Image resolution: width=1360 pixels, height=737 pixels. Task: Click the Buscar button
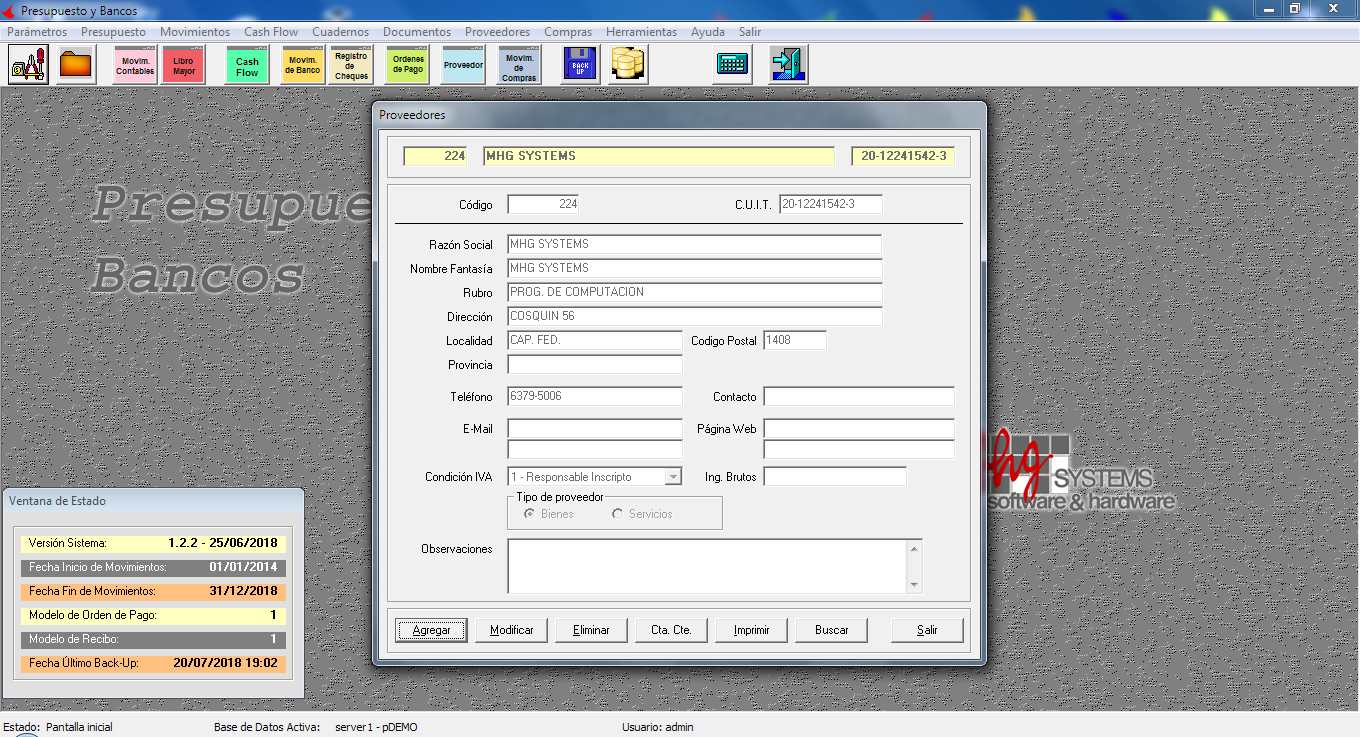click(x=831, y=630)
